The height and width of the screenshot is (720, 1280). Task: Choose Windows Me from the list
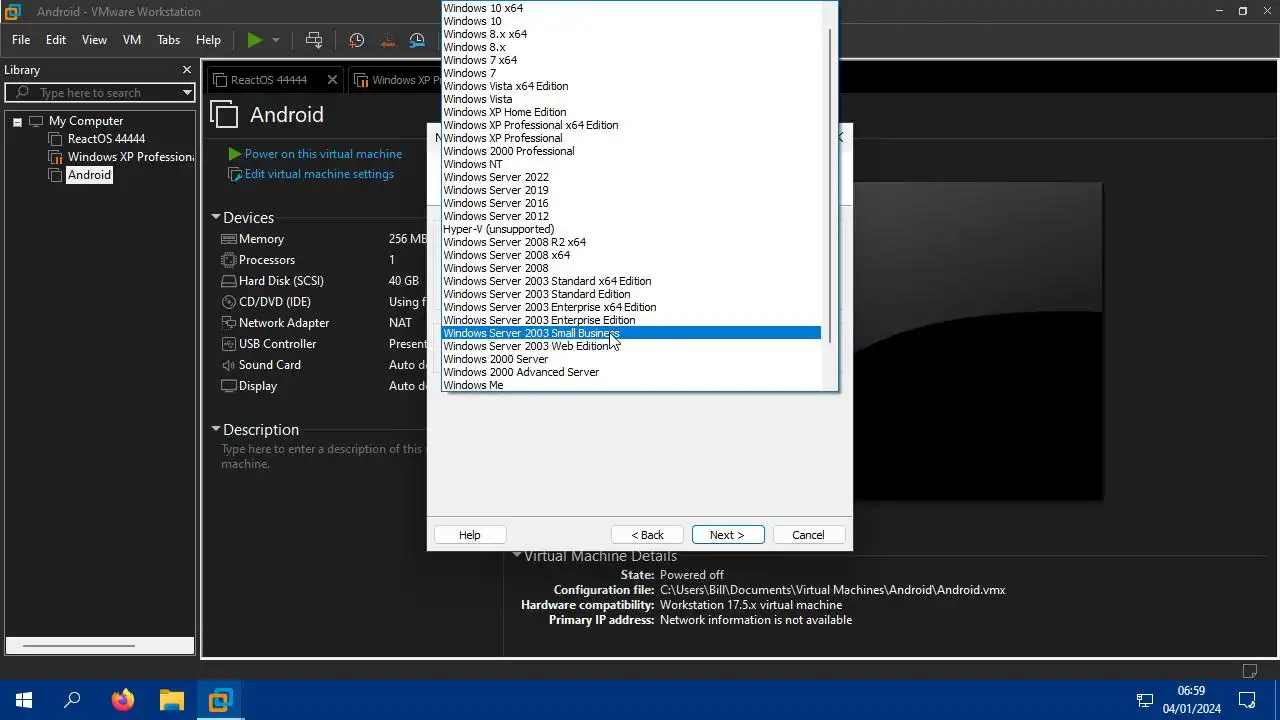[x=631, y=385]
